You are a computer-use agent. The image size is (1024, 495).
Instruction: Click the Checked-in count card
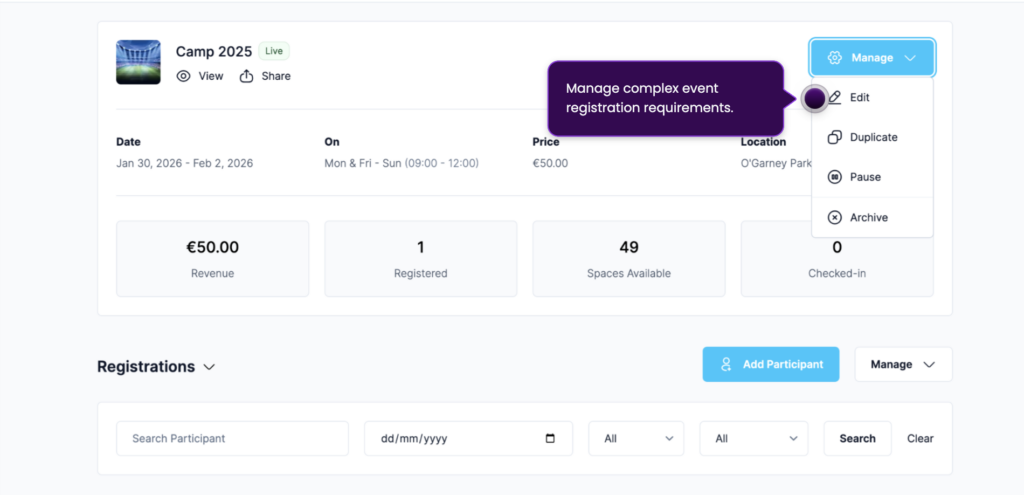[x=837, y=259]
